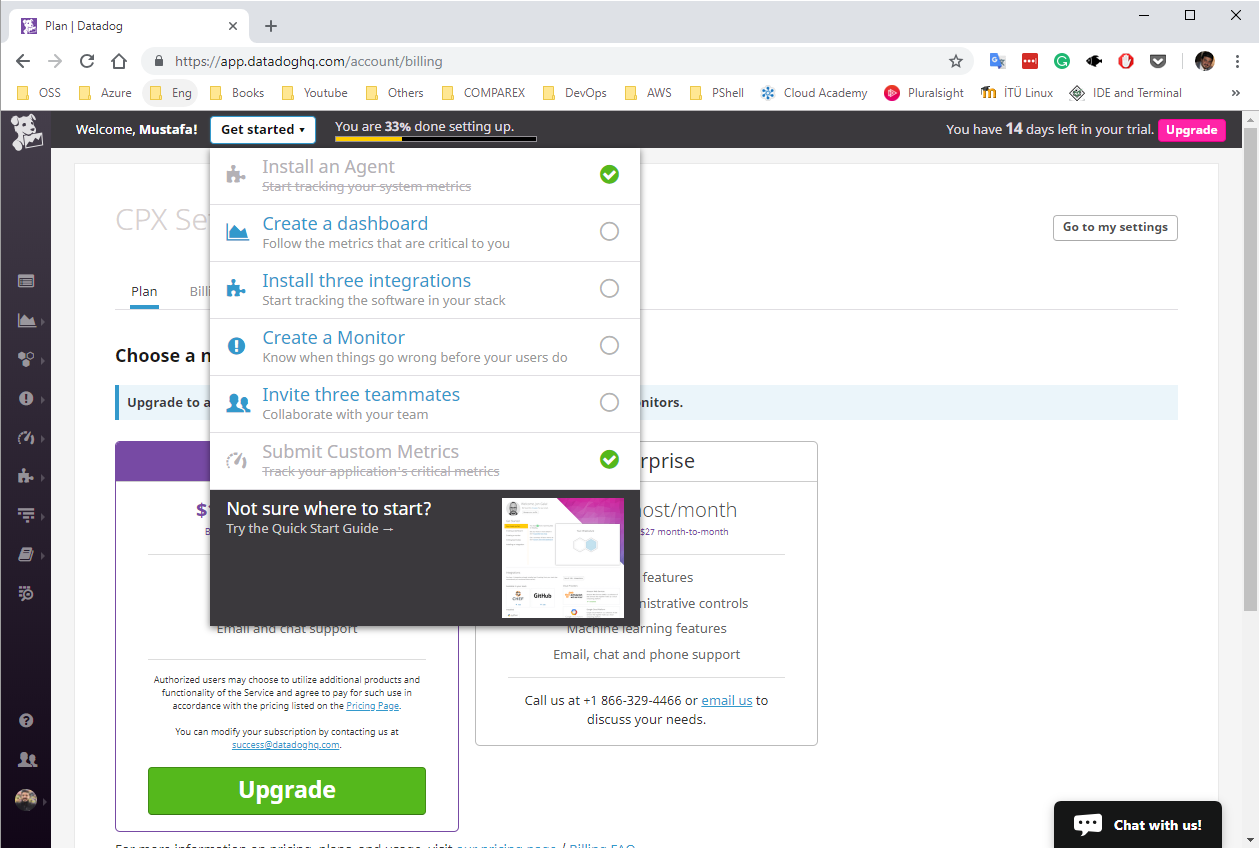Viewport: 1259px width, 848px height.
Task: Open the APM traces sidebar icon
Action: pyautogui.click(x=27, y=515)
